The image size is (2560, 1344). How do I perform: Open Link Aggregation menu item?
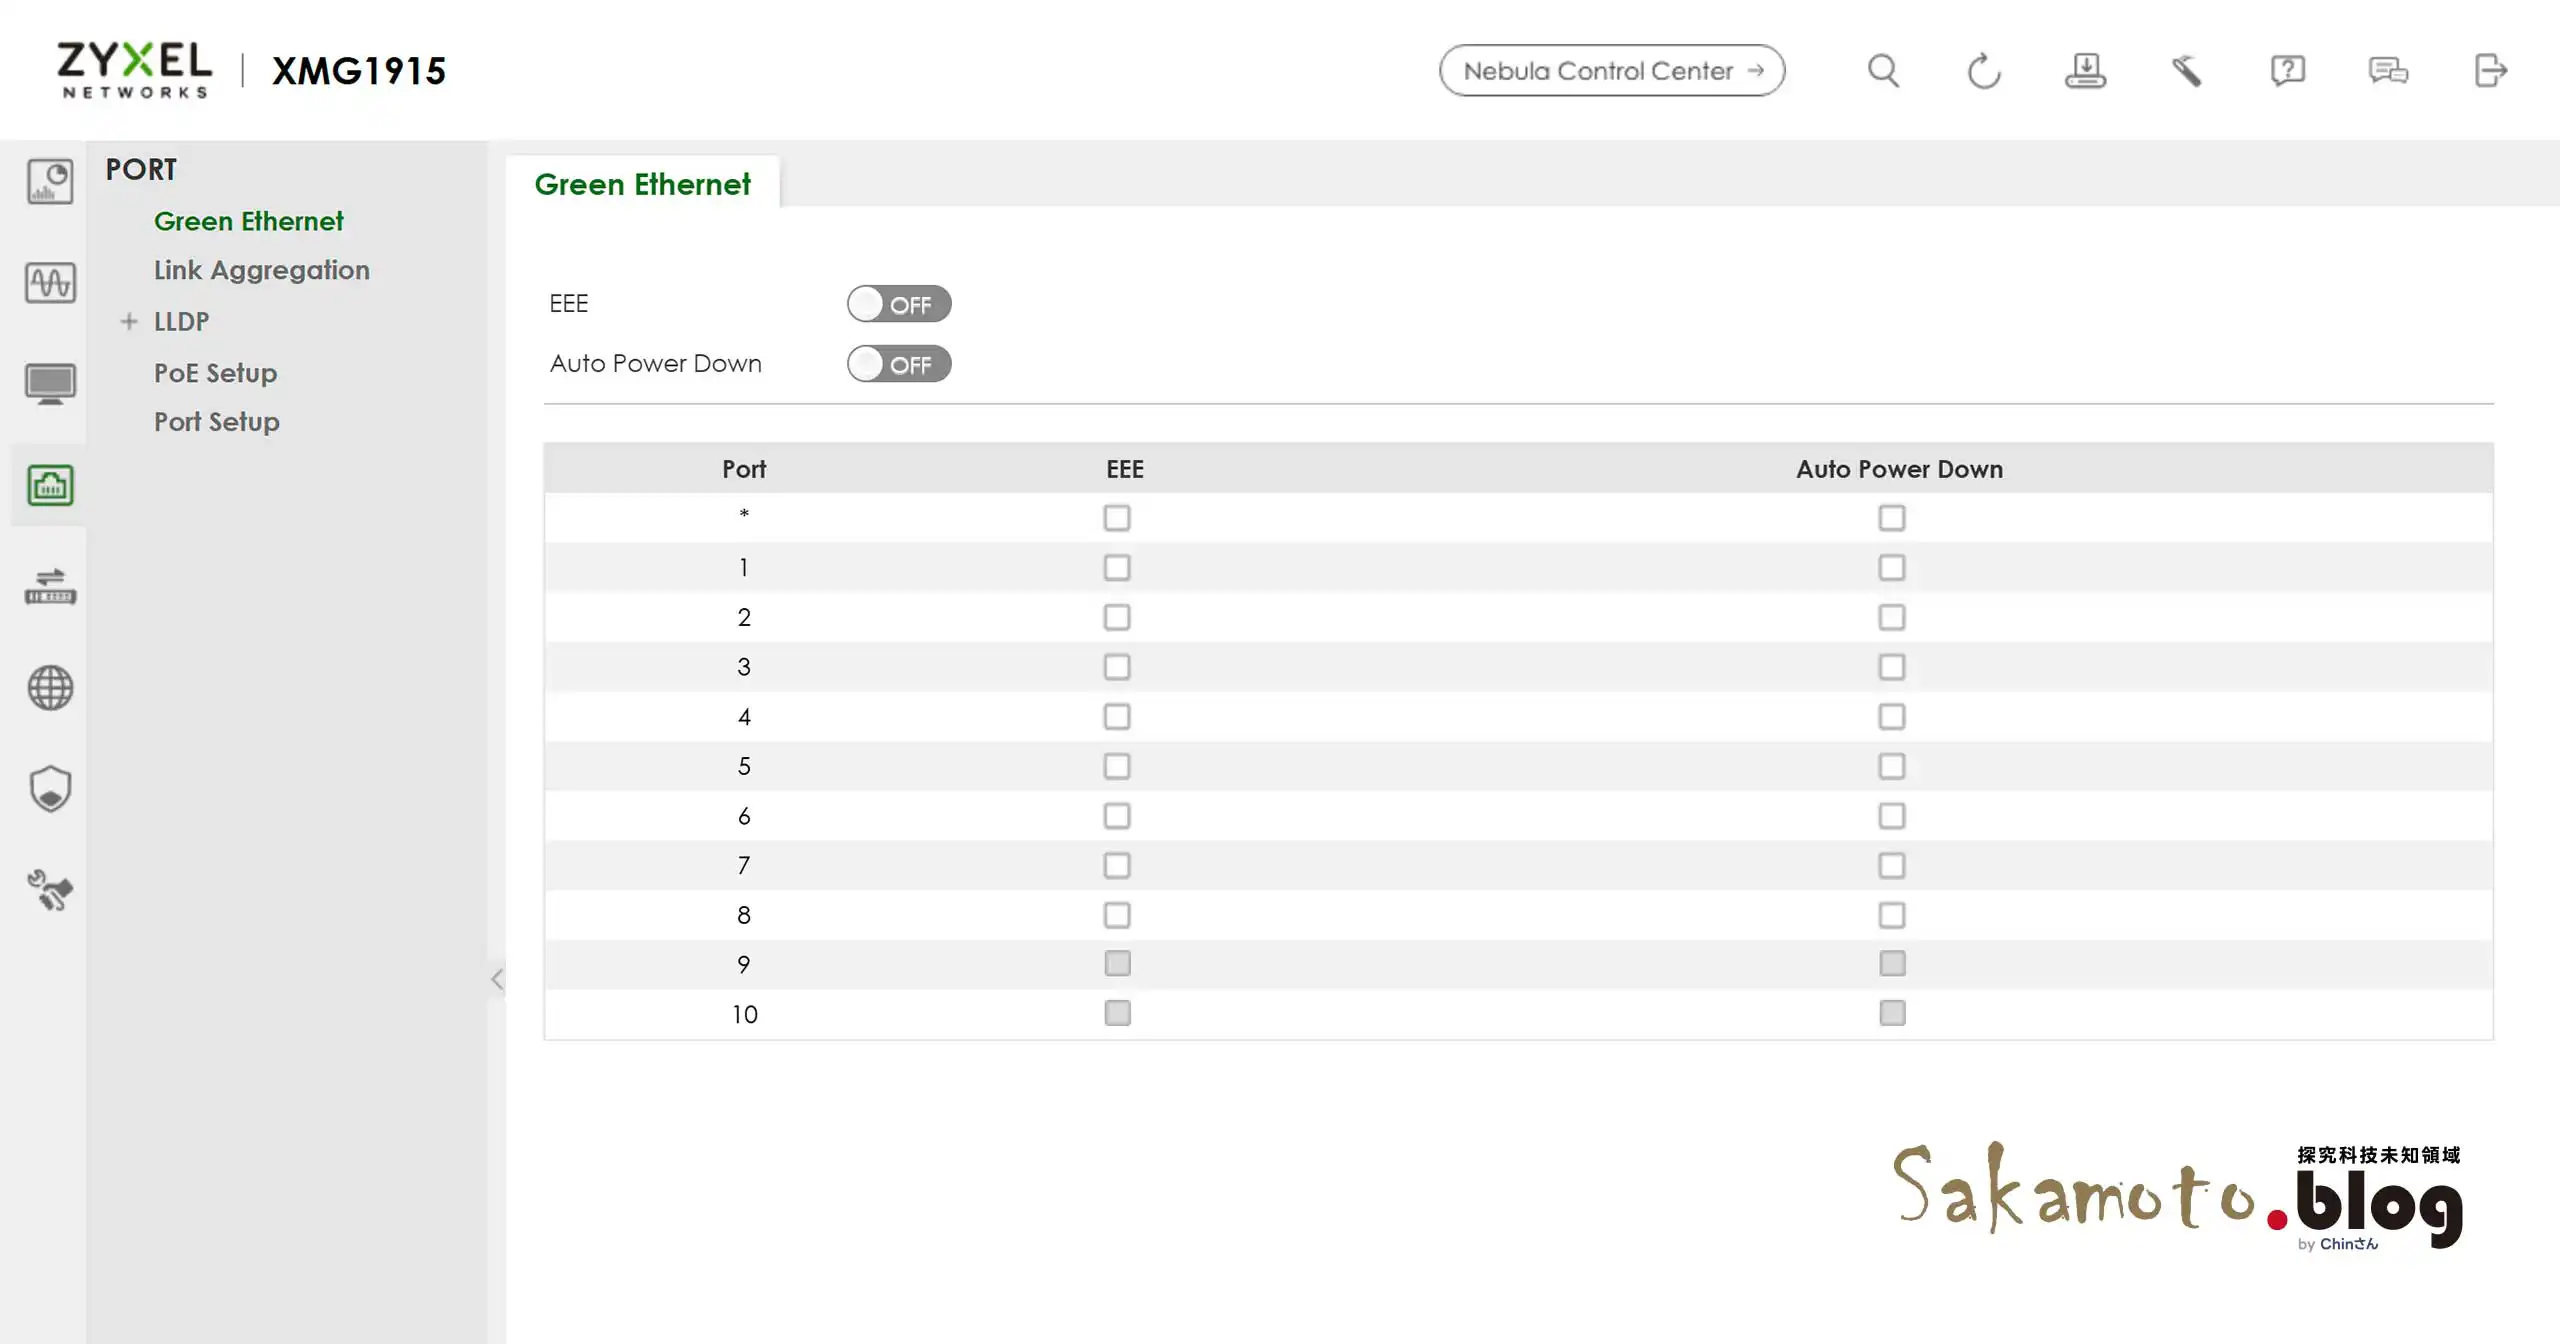[261, 270]
